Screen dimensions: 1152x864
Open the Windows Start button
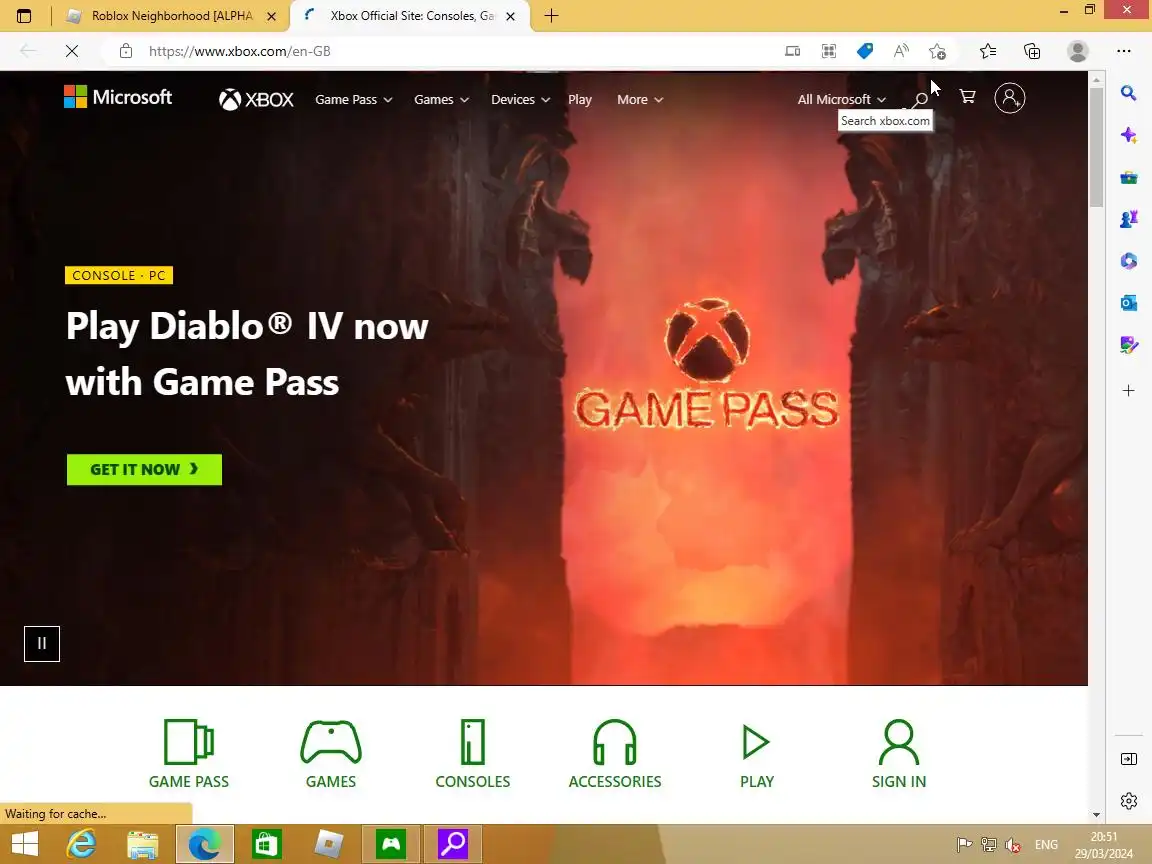pyautogui.click(x=24, y=843)
